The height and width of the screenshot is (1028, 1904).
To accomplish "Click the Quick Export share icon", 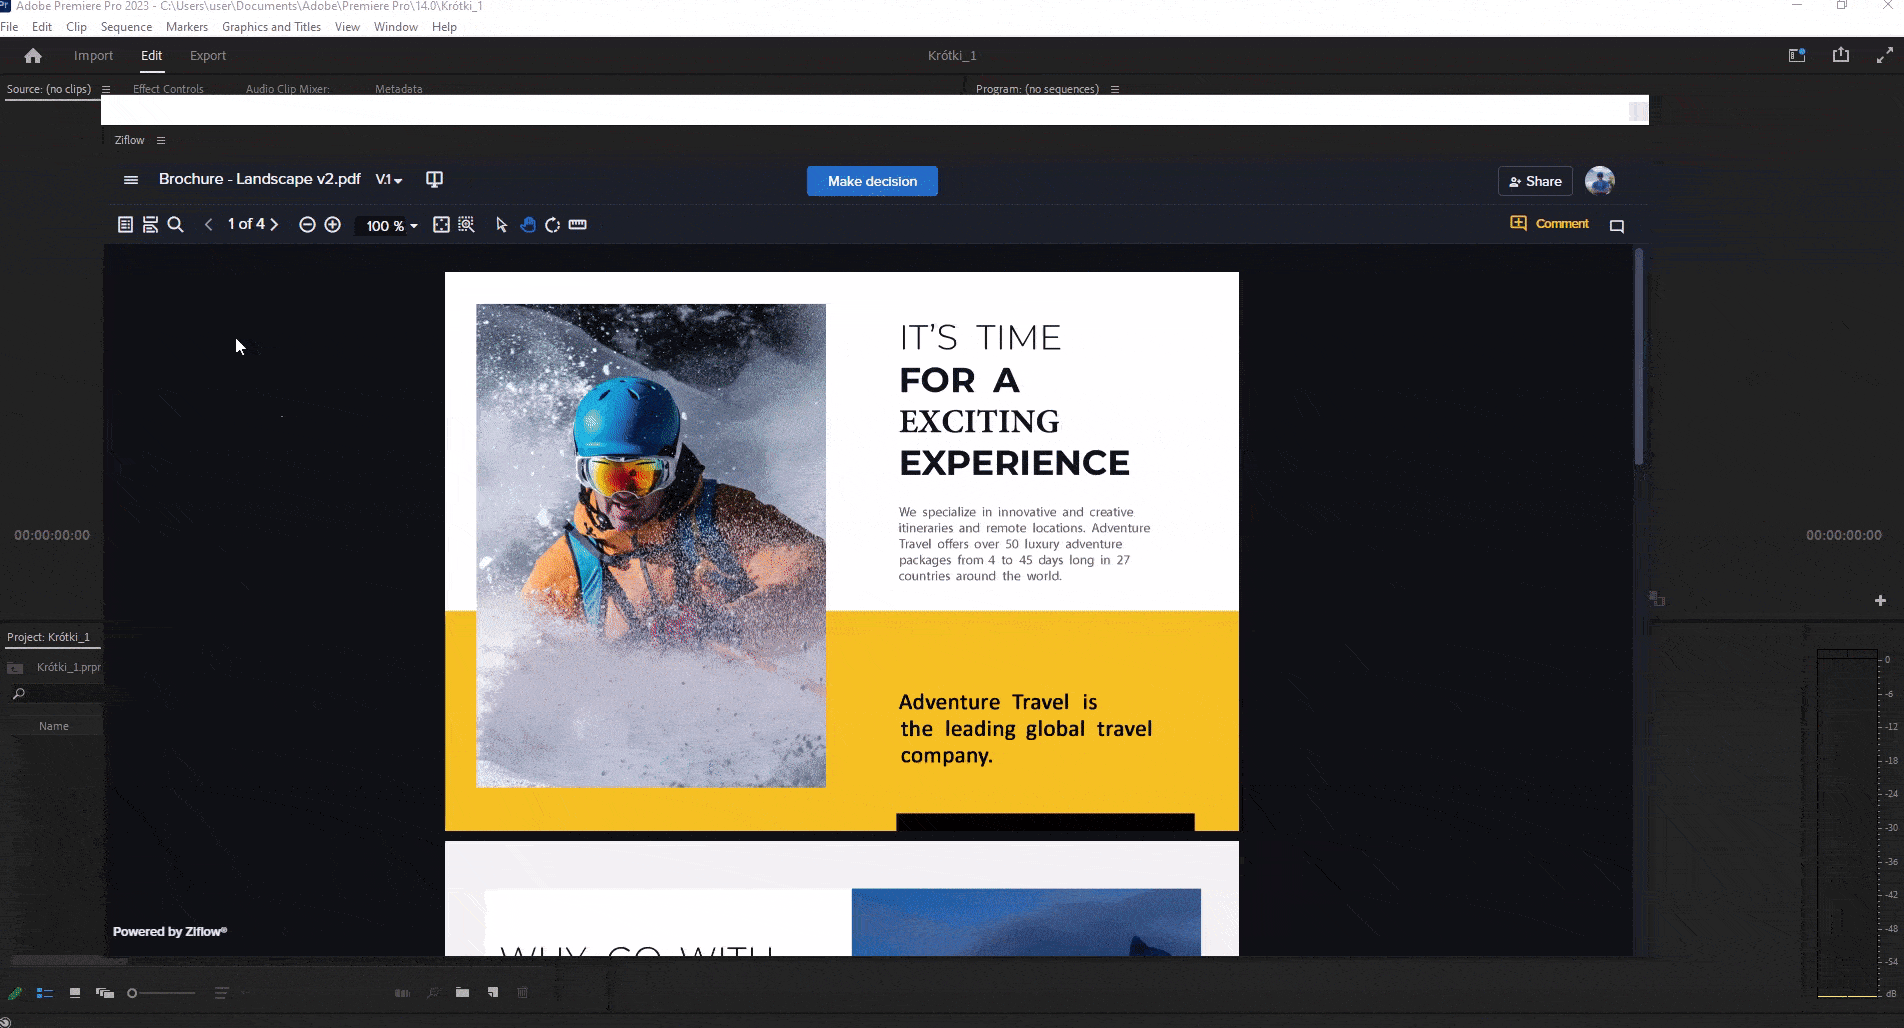I will click(1841, 56).
